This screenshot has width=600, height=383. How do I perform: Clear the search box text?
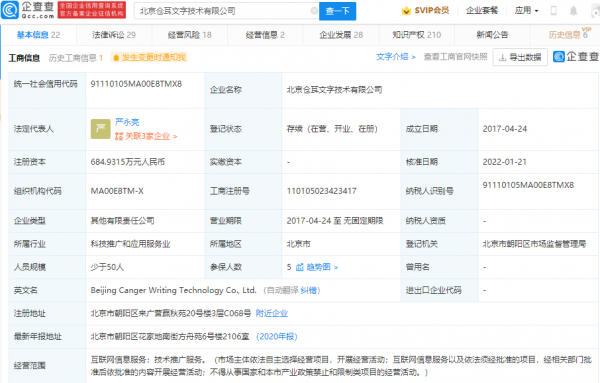[x=314, y=11]
